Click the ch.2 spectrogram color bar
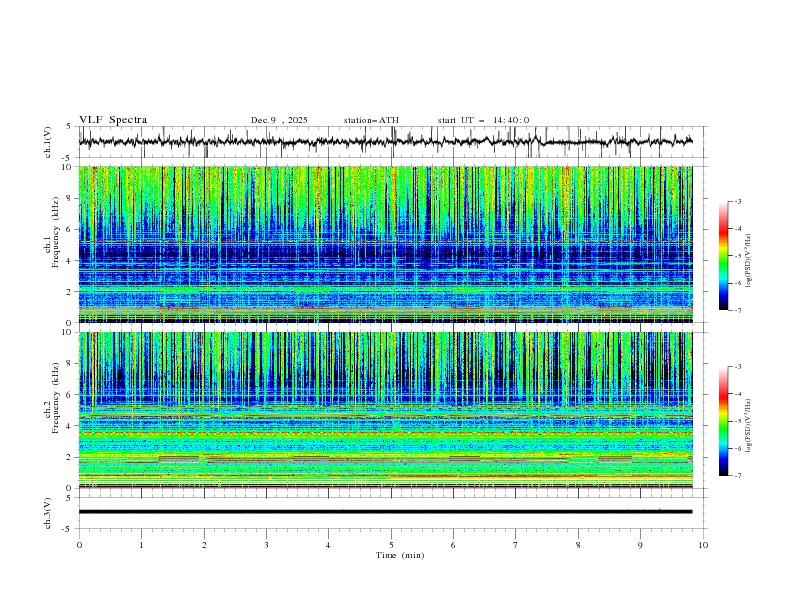792x612 pixels. coord(723,421)
